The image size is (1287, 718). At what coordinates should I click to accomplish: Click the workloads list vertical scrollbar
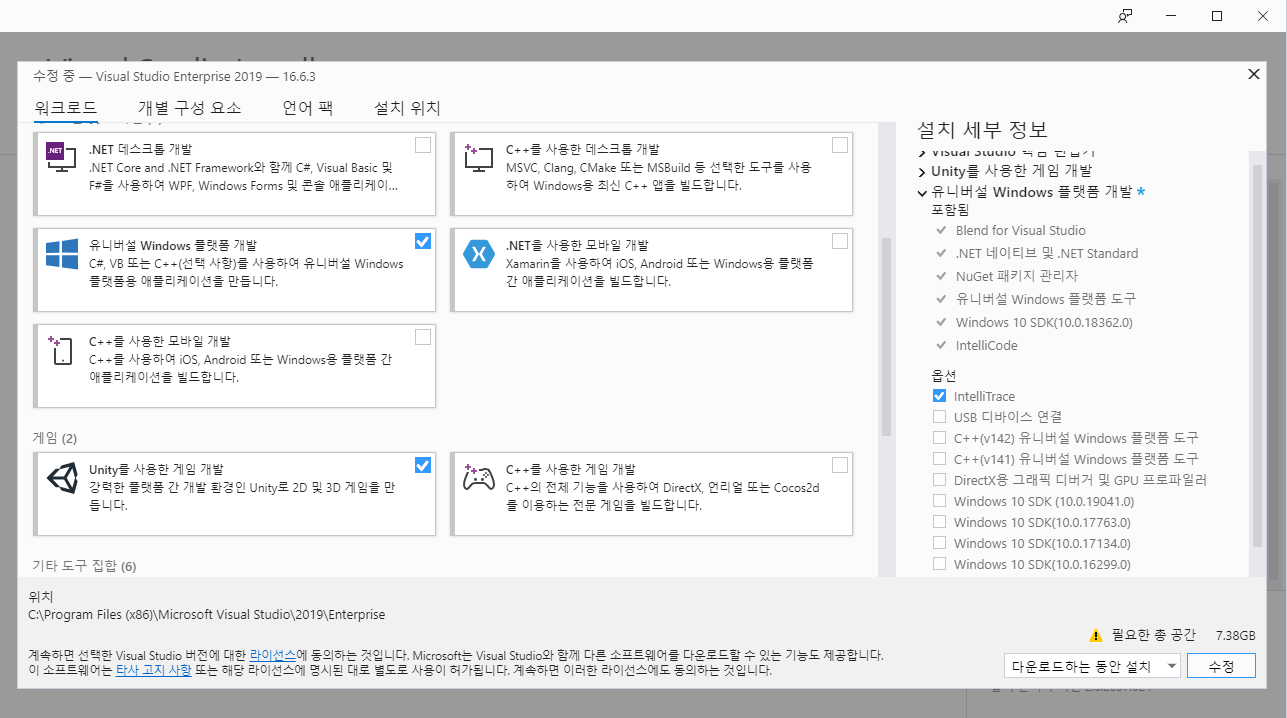[886, 335]
